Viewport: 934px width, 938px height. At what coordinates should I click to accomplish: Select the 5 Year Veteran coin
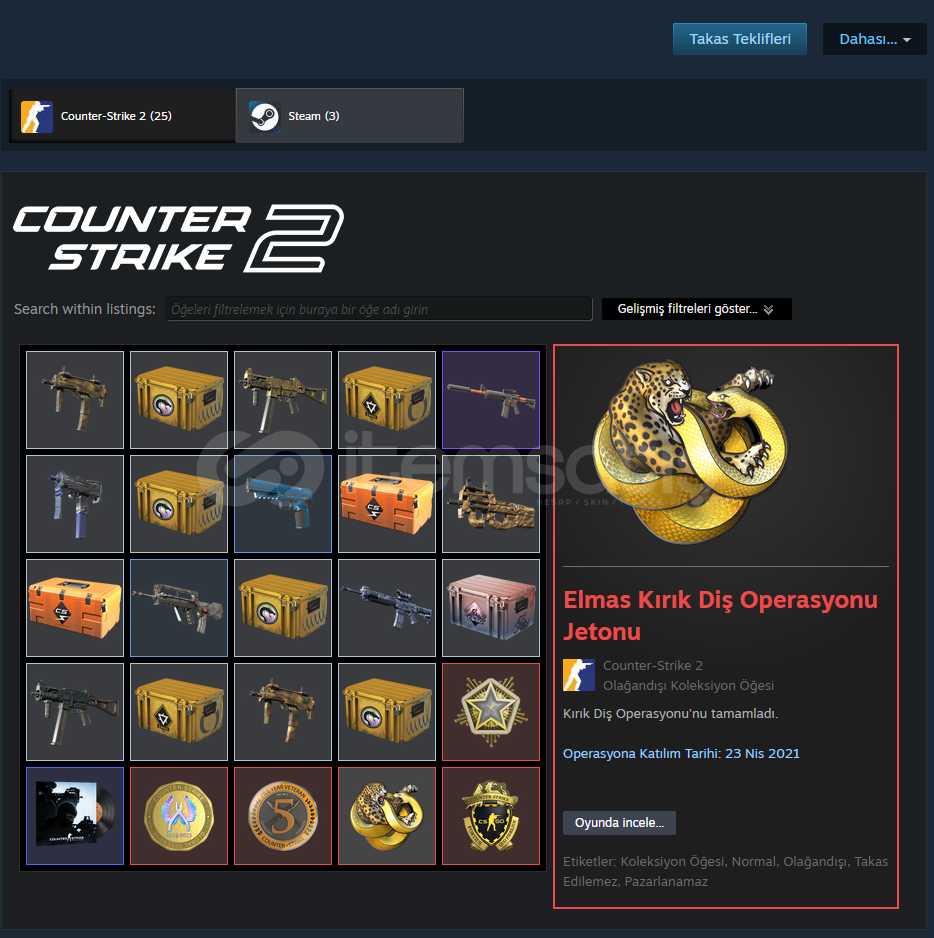283,816
